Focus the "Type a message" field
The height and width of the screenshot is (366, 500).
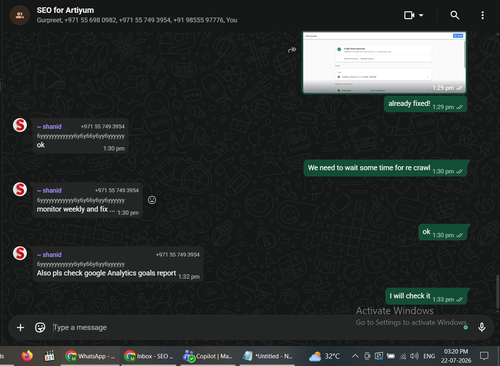pyautogui.click(x=257, y=328)
